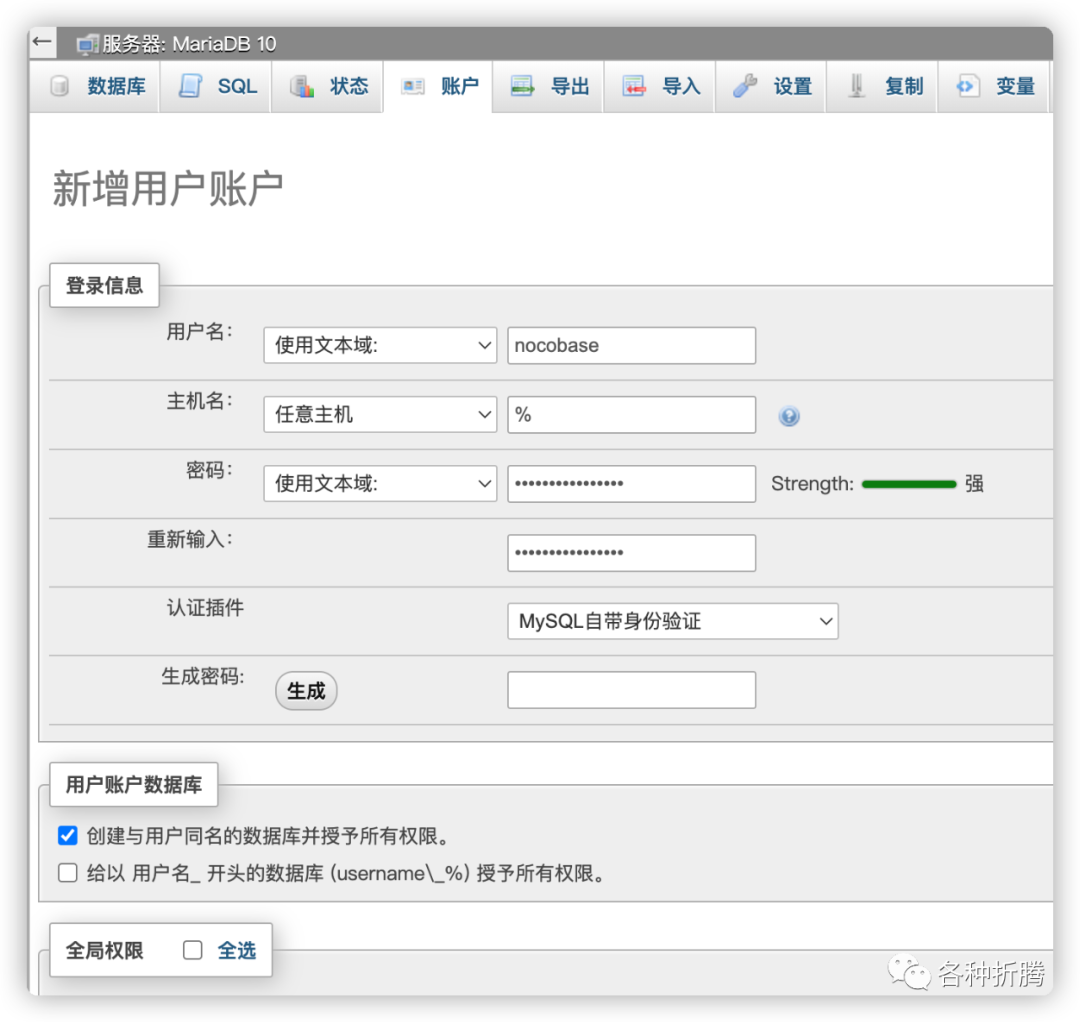Open the 复制 tab
This screenshot has width=1080, height=1022.
coord(882,86)
